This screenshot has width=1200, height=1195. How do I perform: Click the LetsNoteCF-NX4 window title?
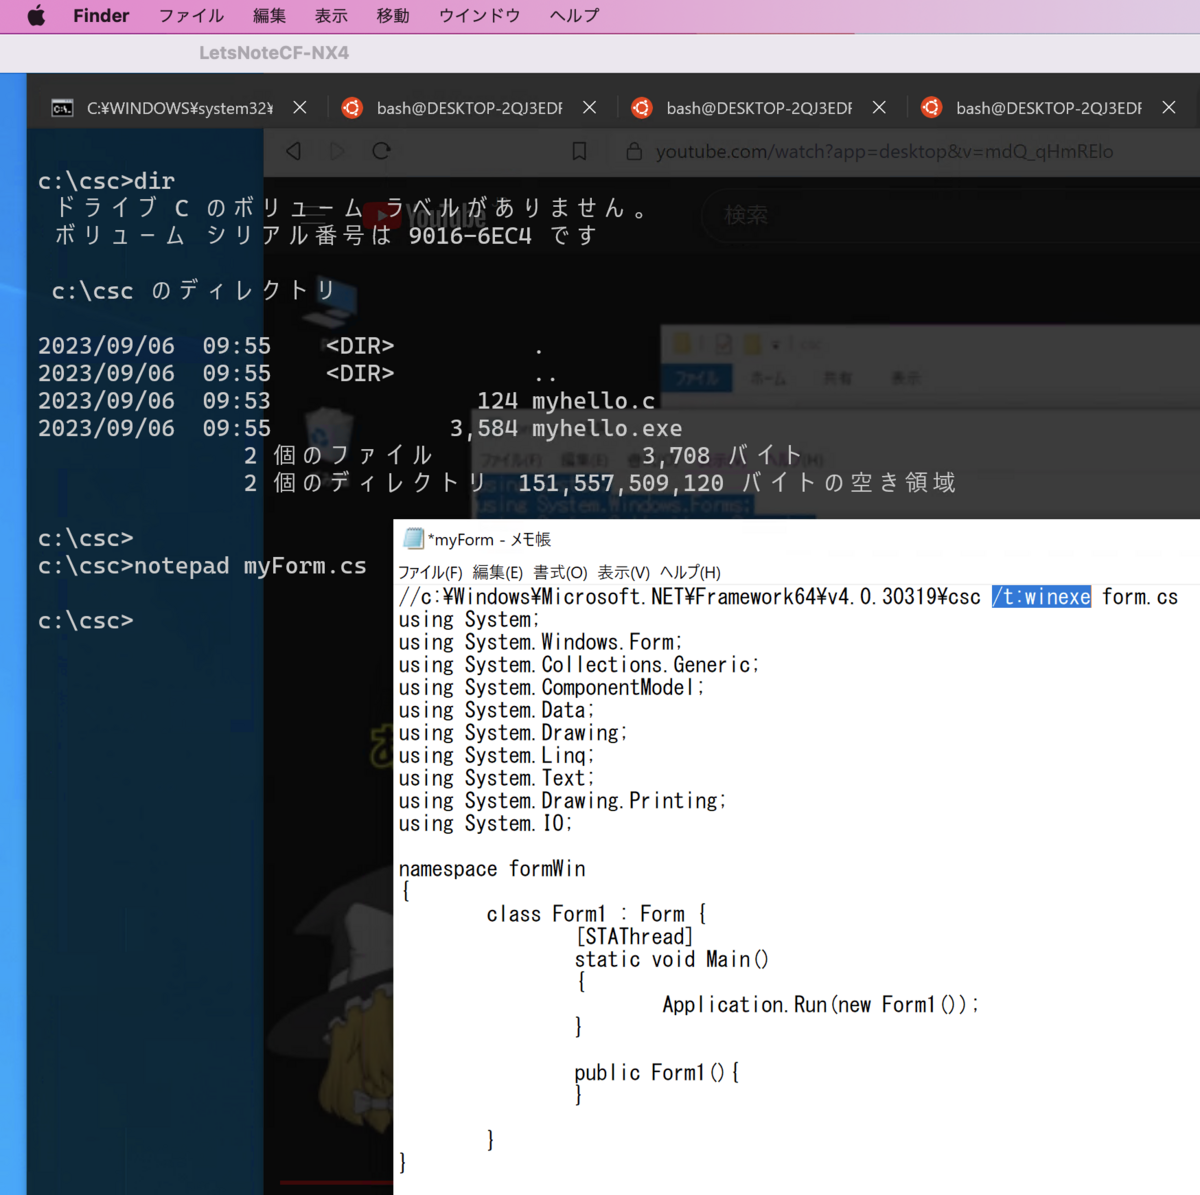(x=274, y=53)
